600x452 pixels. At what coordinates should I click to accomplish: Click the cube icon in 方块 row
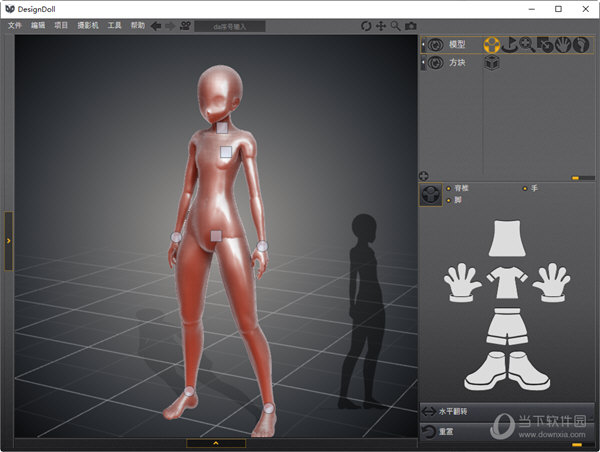tap(492, 63)
